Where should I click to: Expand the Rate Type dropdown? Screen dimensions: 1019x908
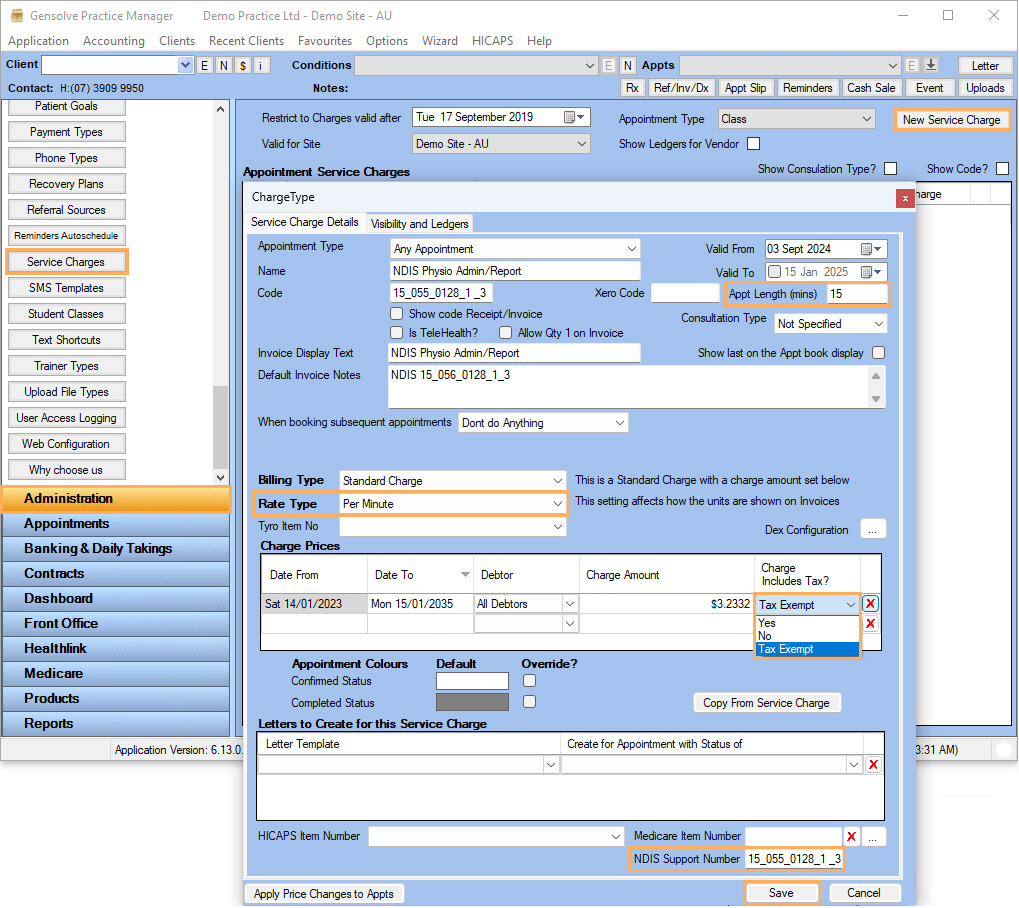tap(557, 504)
